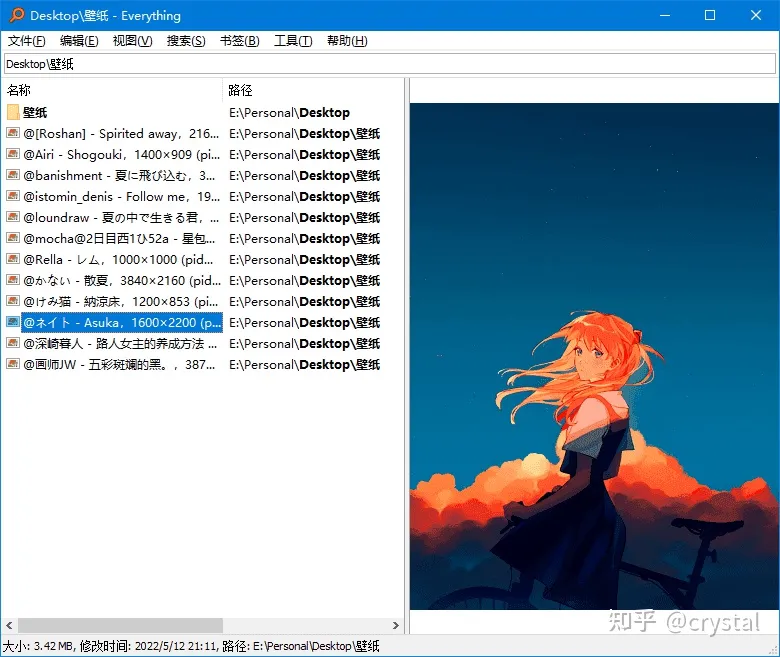Screen dimensions: 780x657
Task: Click the path cell of the @Airi row
Action: (304, 155)
